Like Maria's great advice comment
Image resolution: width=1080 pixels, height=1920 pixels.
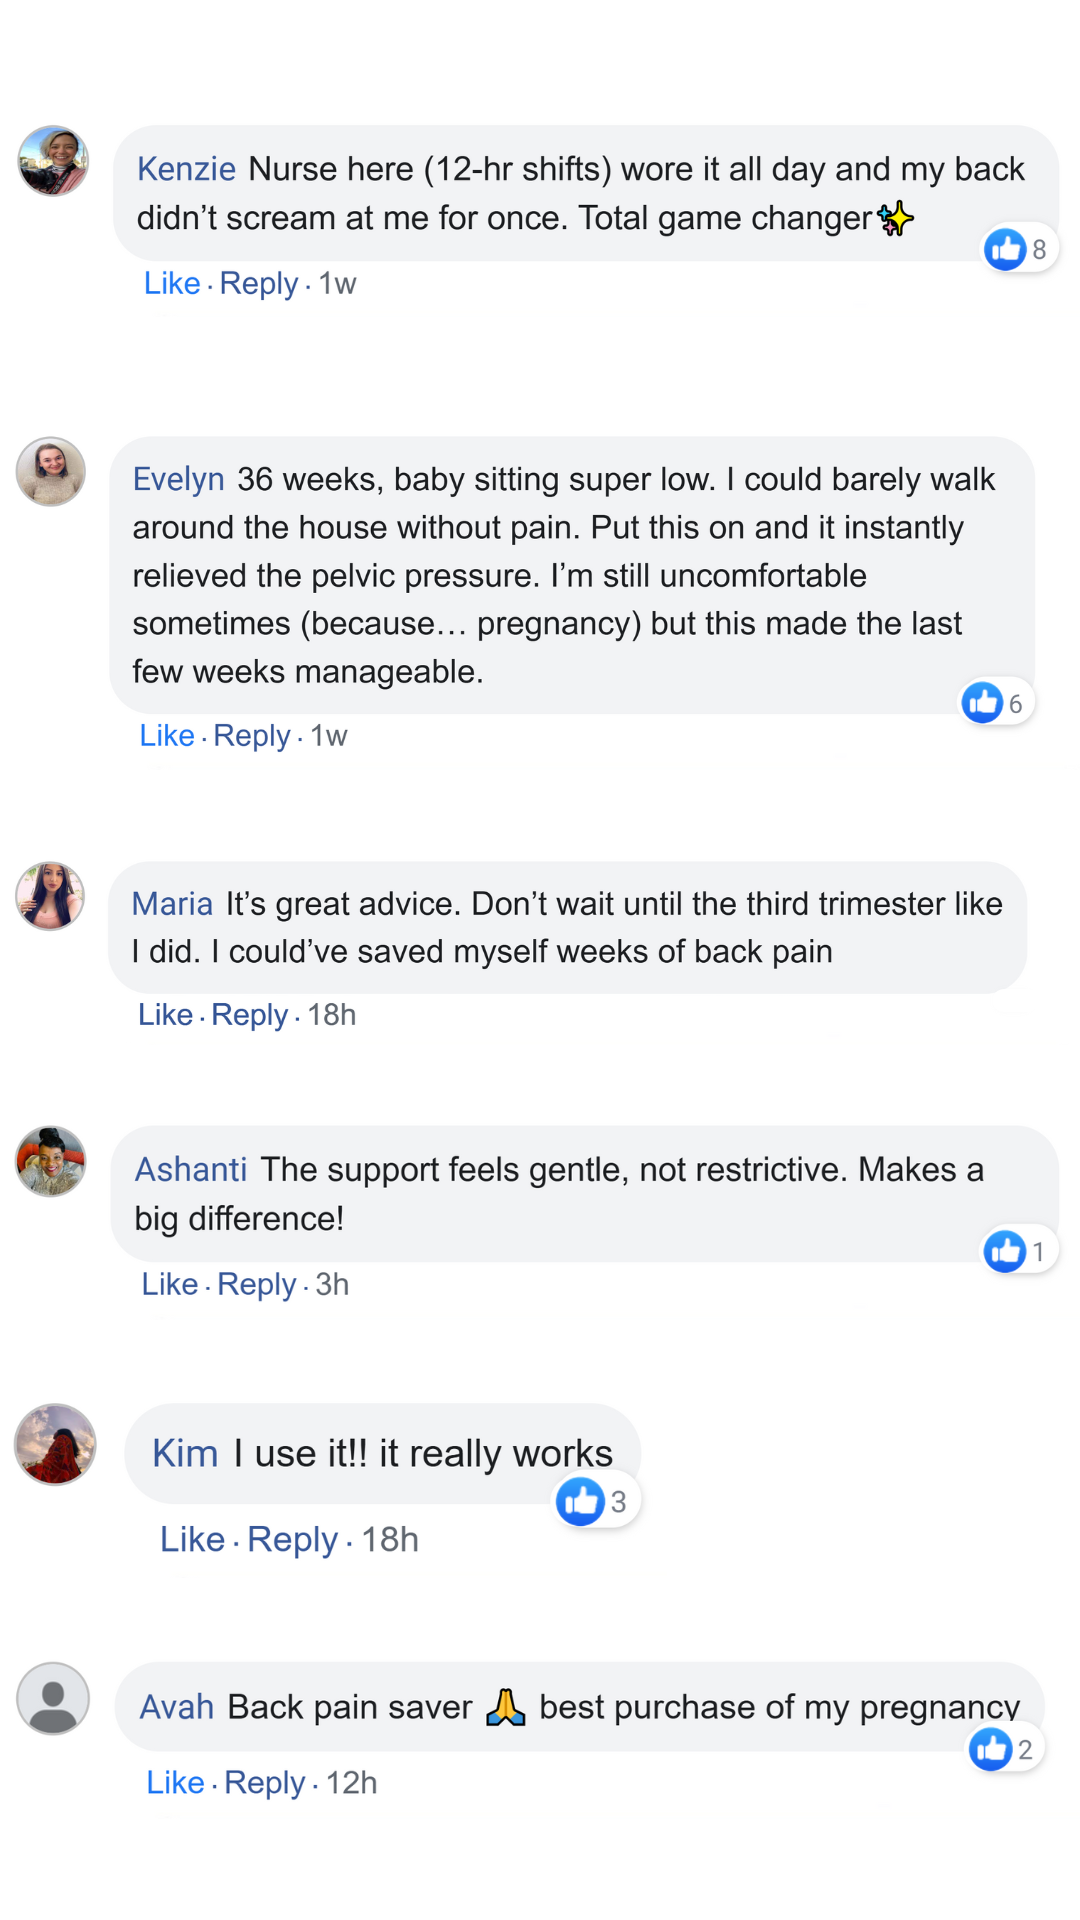[x=165, y=1014]
